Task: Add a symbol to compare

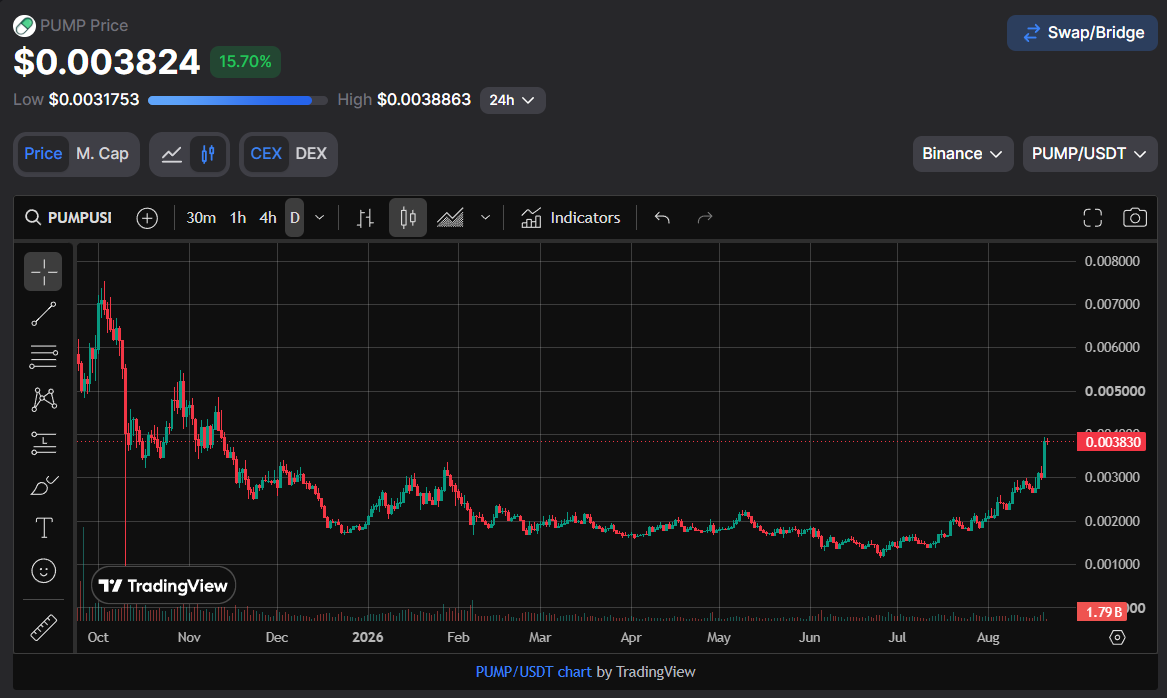Action: pyautogui.click(x=147, y=218)
